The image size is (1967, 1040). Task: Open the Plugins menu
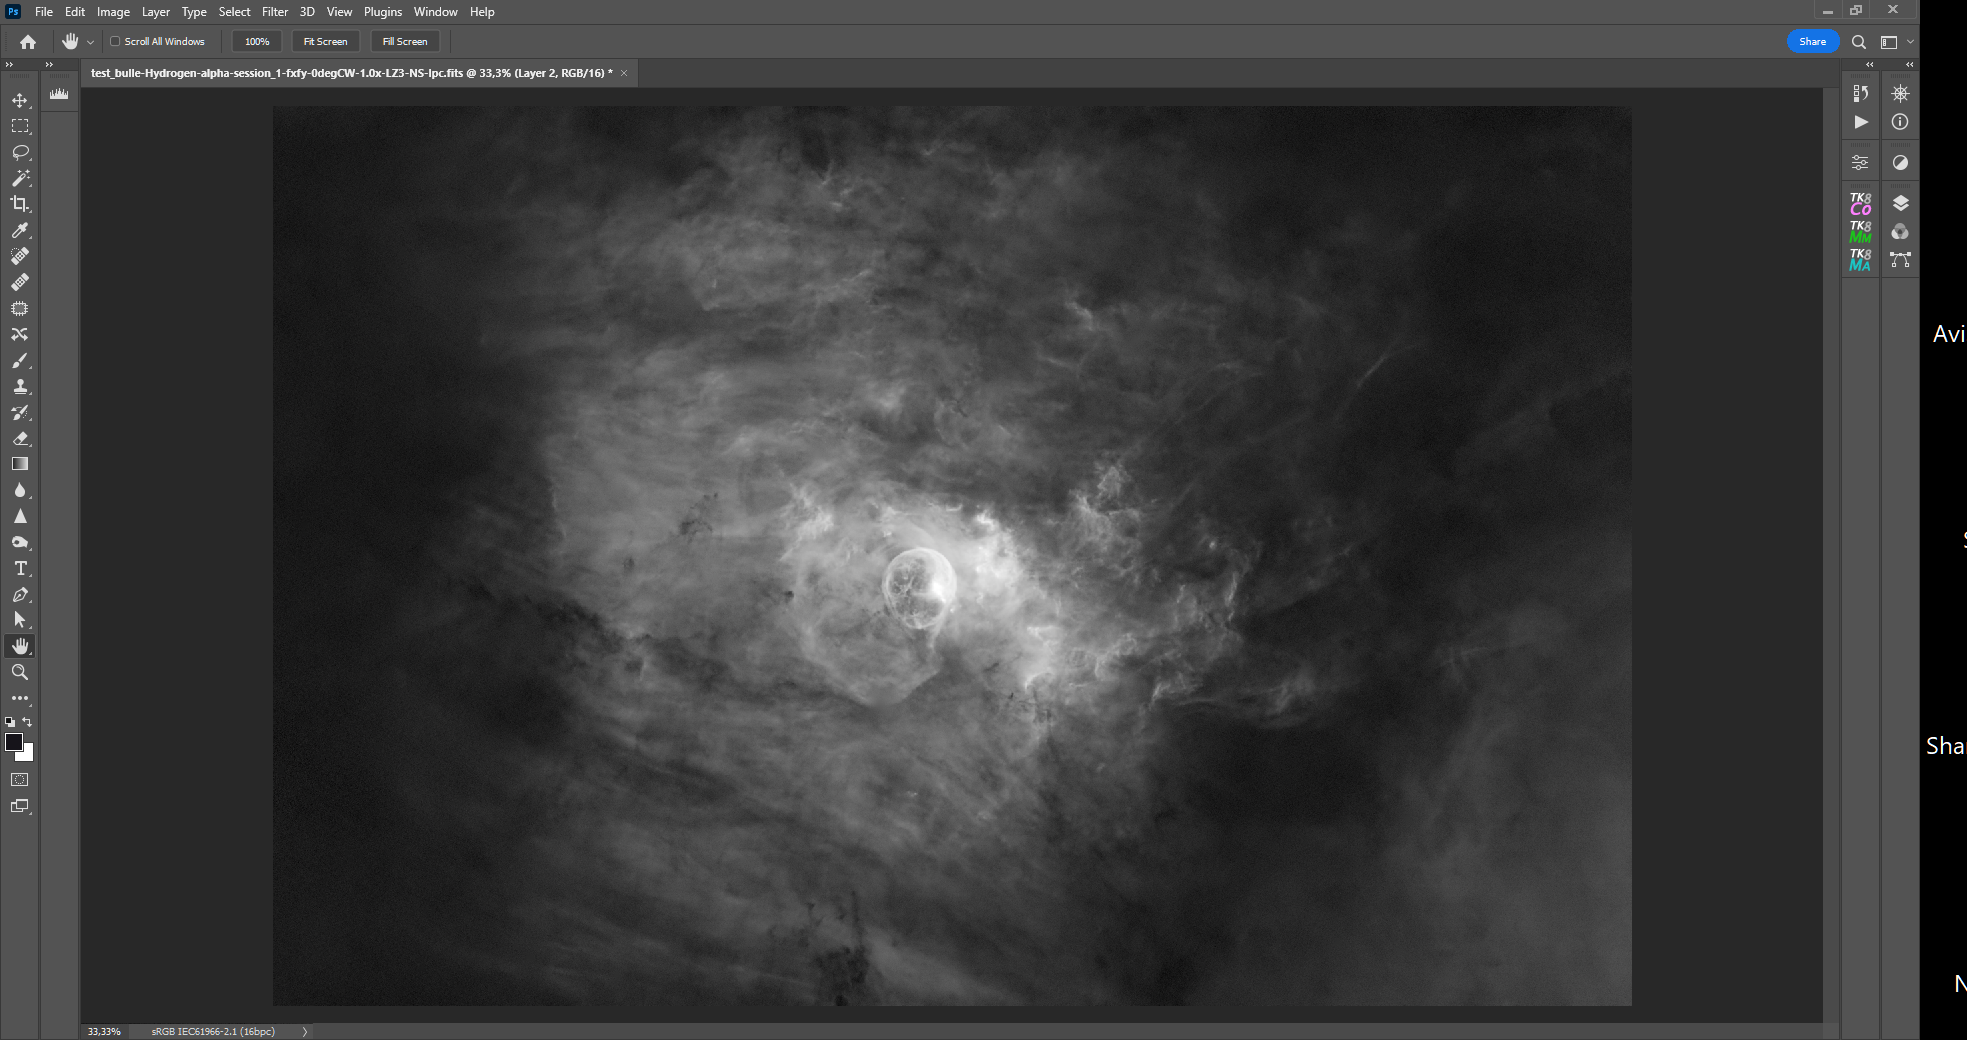(383, 12)
